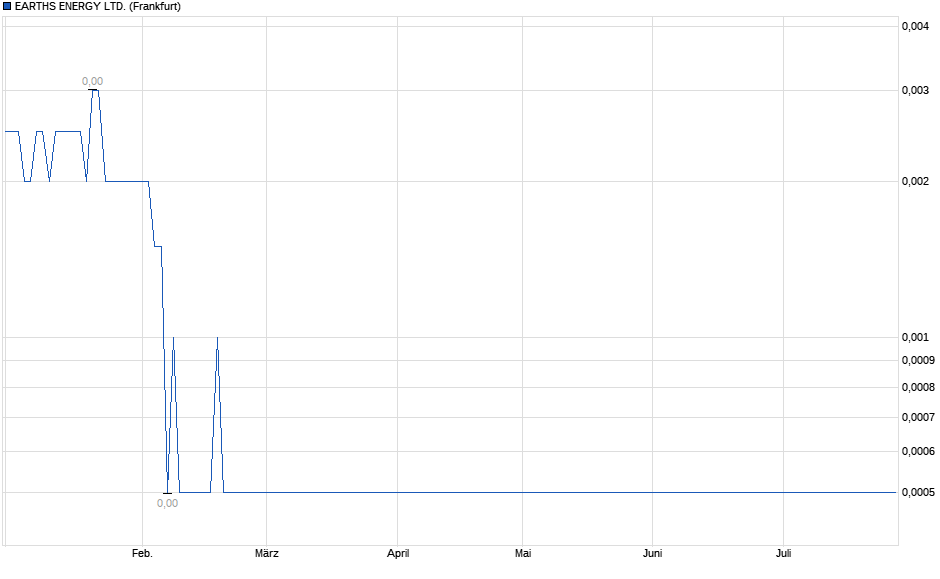The image size is (940, 579).
Task: Click the 0,001 price axis label
Action: (x=915, y=337)
